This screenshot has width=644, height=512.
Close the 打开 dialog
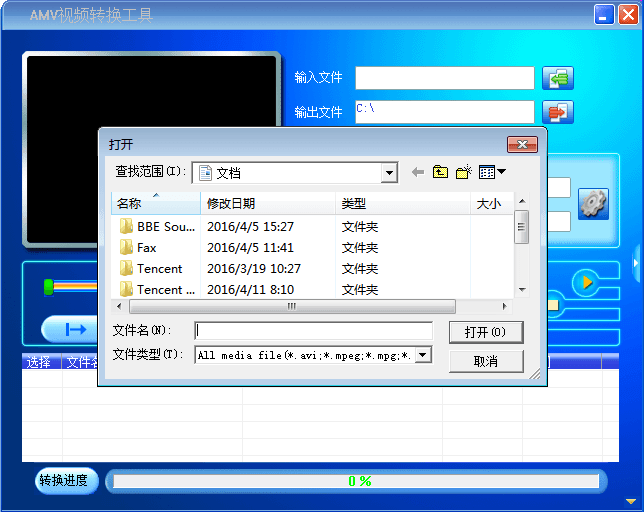(x=522, y=145)
